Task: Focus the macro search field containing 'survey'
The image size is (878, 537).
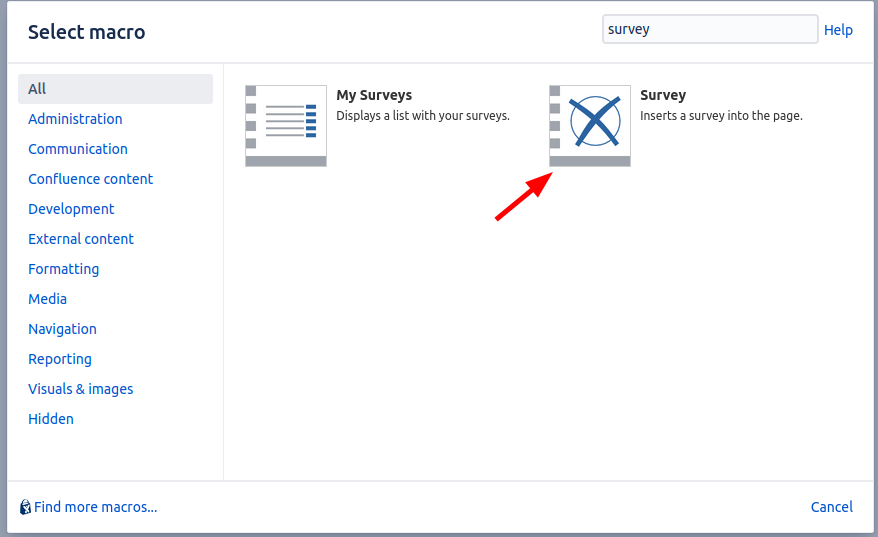Action: [x=710, y=29]
